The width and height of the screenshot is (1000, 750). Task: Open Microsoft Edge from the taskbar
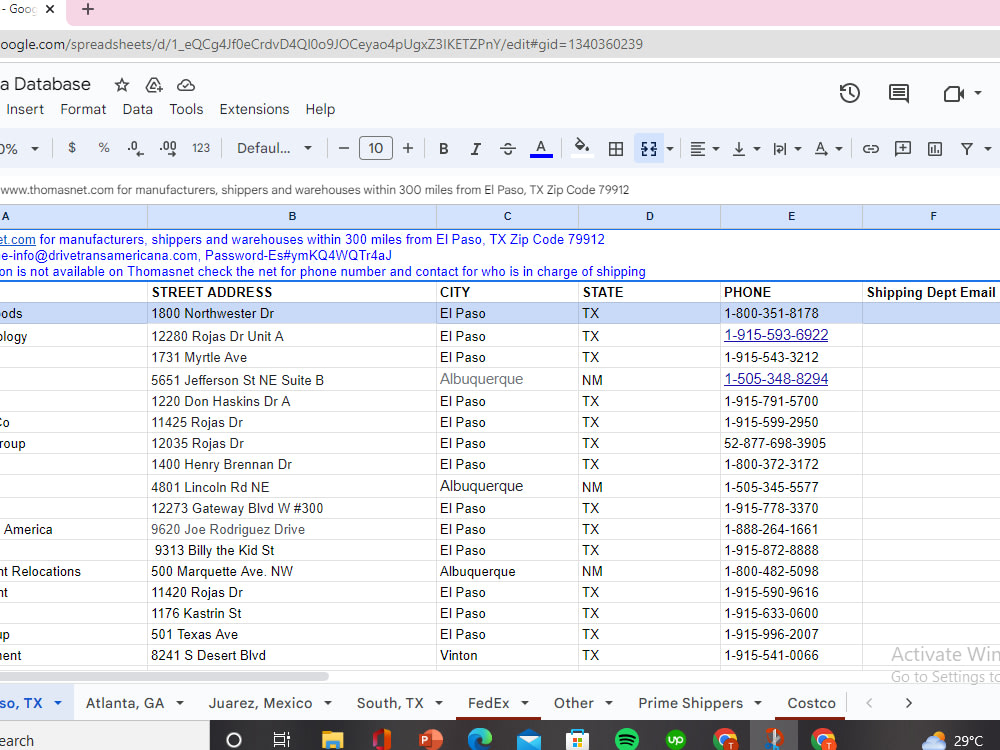click(x=480, y=740)
